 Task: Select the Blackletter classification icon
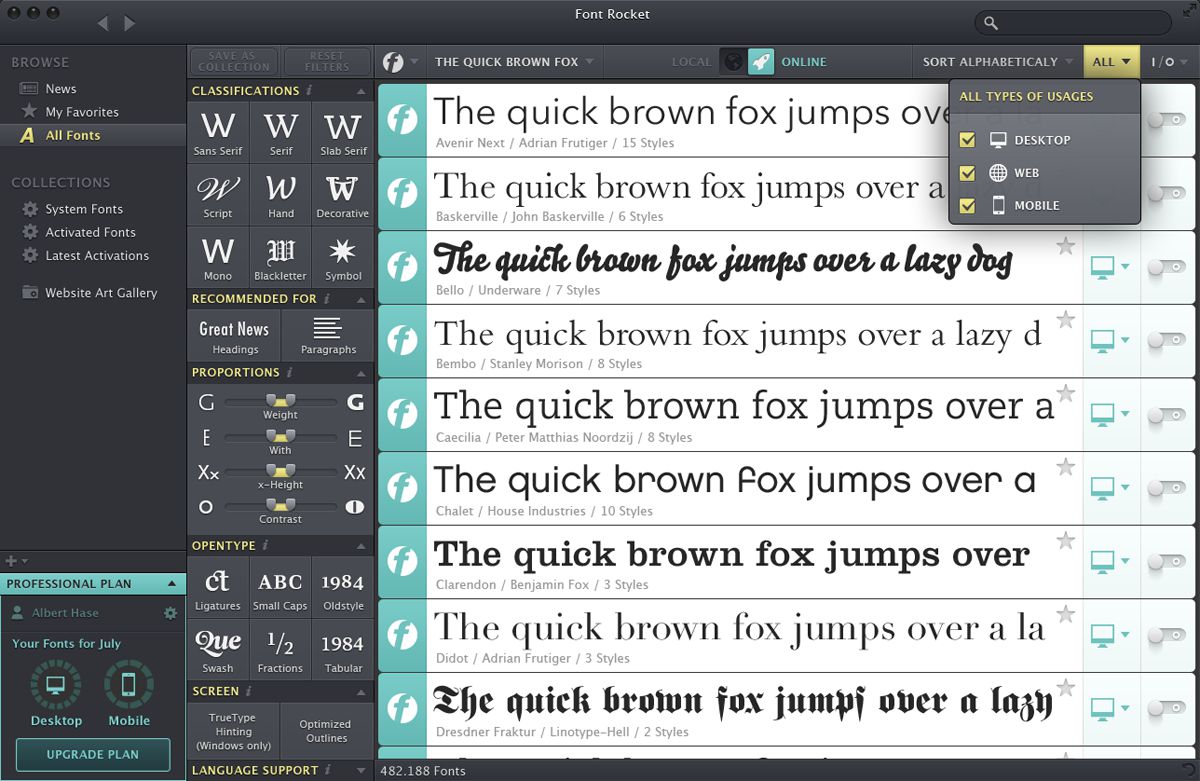(280, 255)
